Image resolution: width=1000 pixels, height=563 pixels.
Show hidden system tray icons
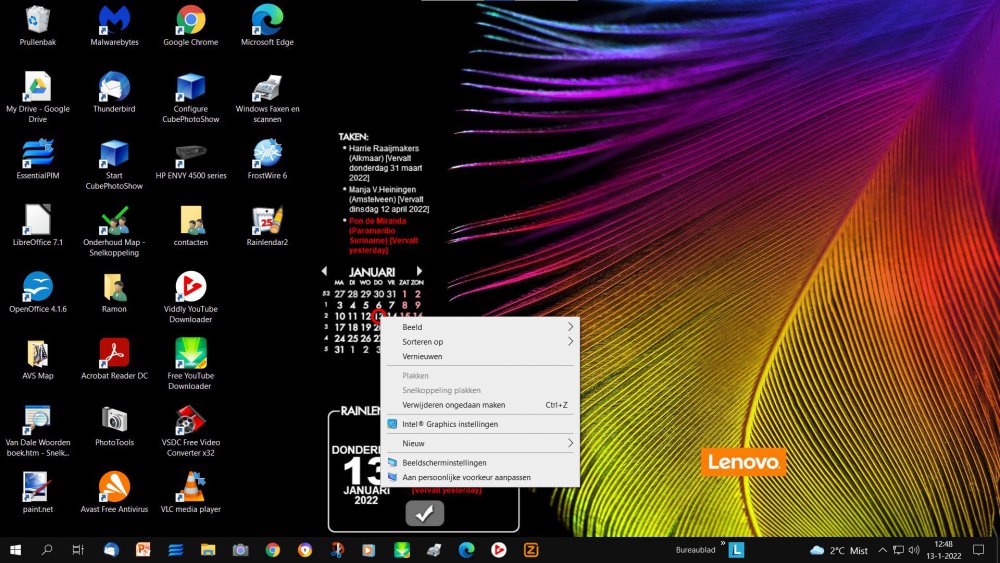[x=882, y=550]
